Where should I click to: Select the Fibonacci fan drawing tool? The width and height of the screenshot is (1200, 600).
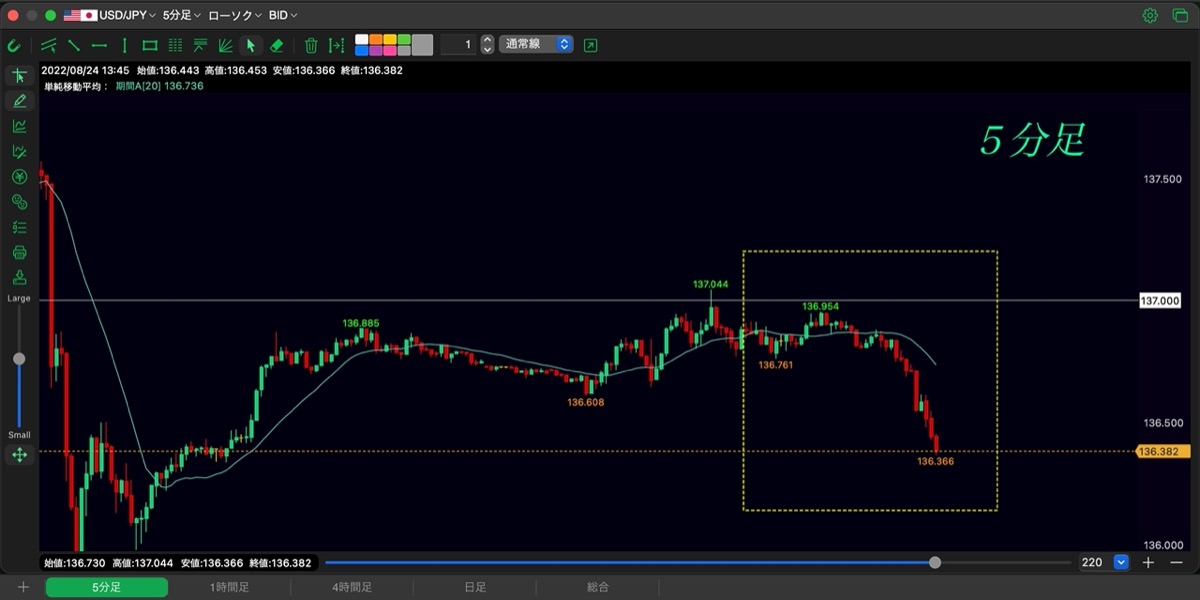pos(226,45)
